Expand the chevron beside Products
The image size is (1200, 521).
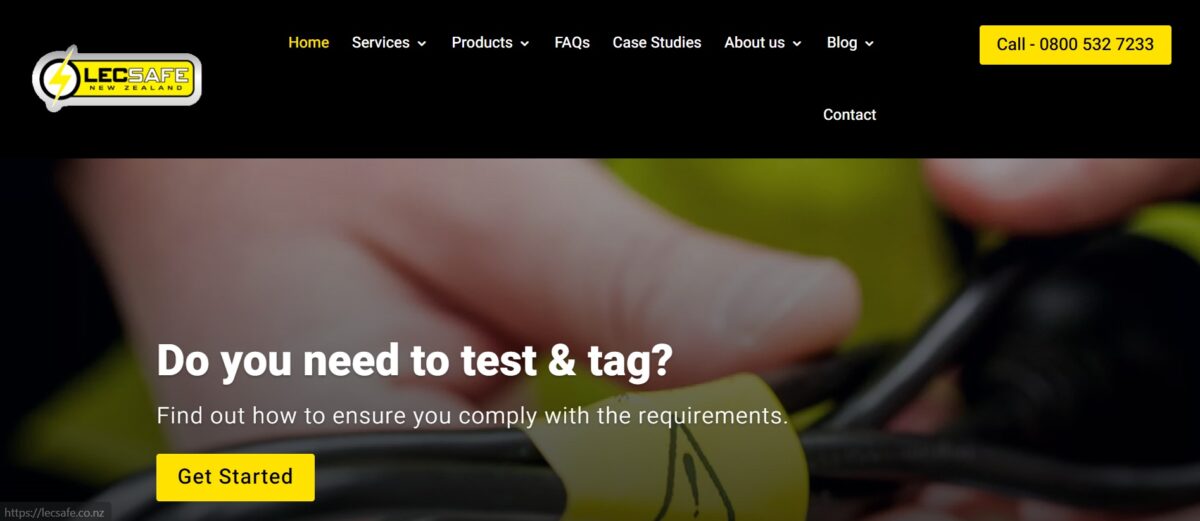click(x=525, y=44)
